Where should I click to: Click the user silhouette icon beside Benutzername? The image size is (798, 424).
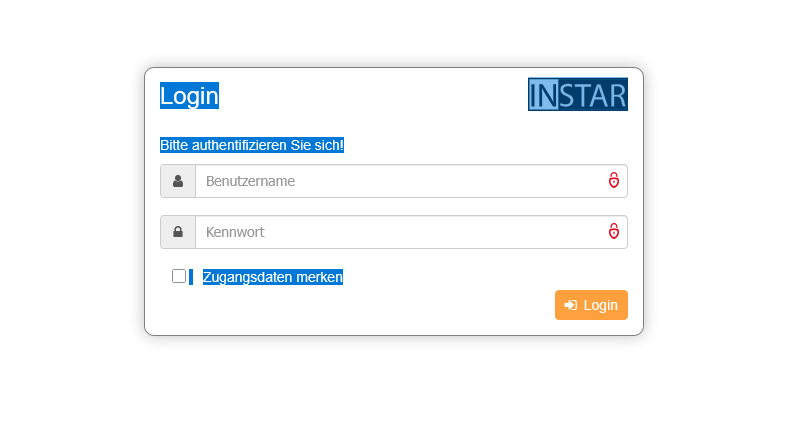coord(178,181)
